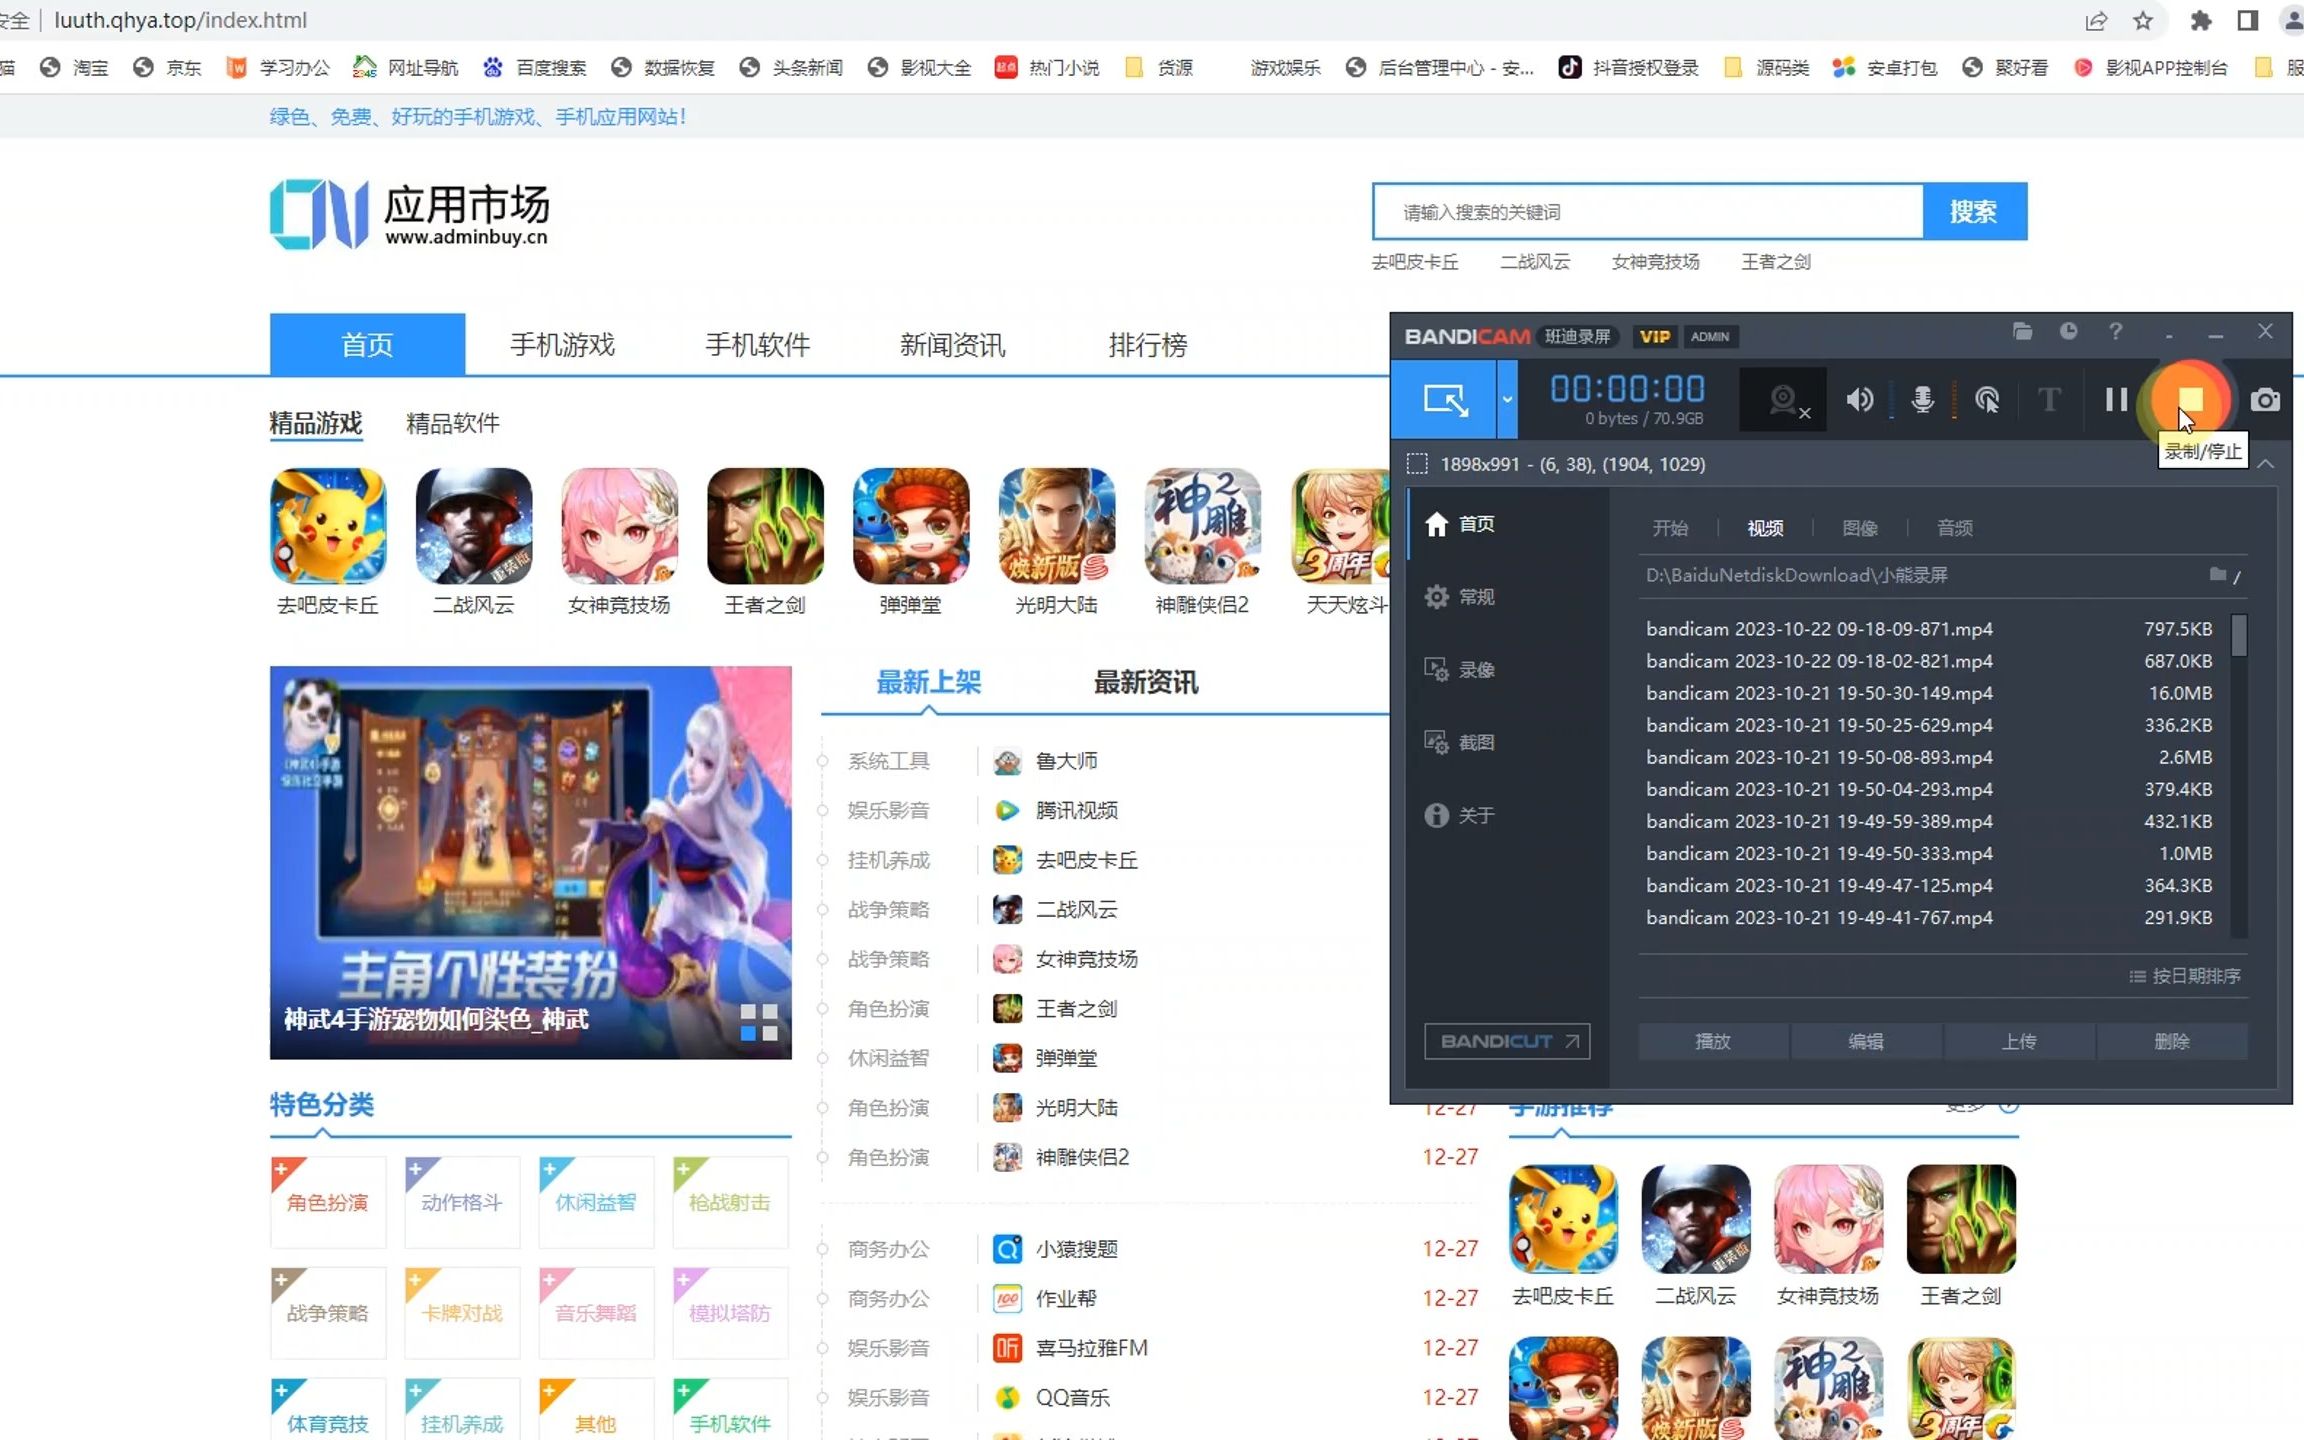Screen dimensions: 2304x1440
Task: Click the capture area rectangle icon
Action: coord(1416,464)
